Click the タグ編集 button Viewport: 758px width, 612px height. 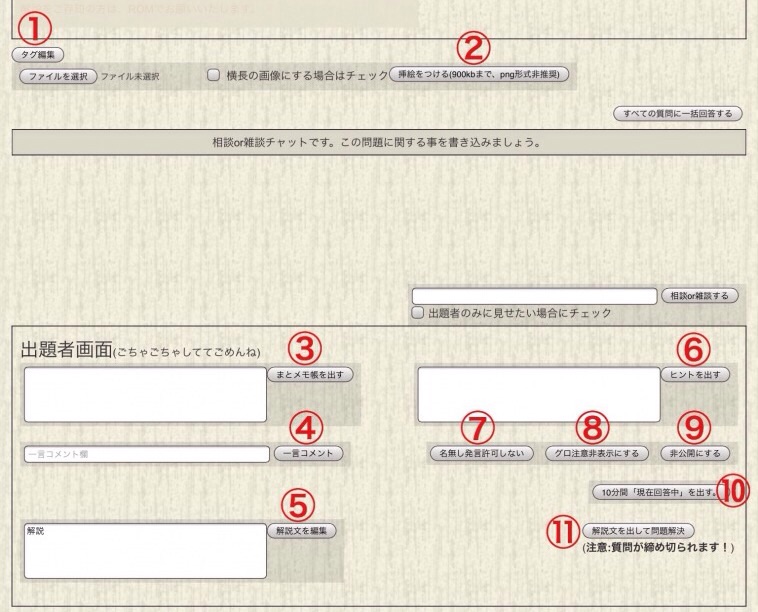click(38, 54)
